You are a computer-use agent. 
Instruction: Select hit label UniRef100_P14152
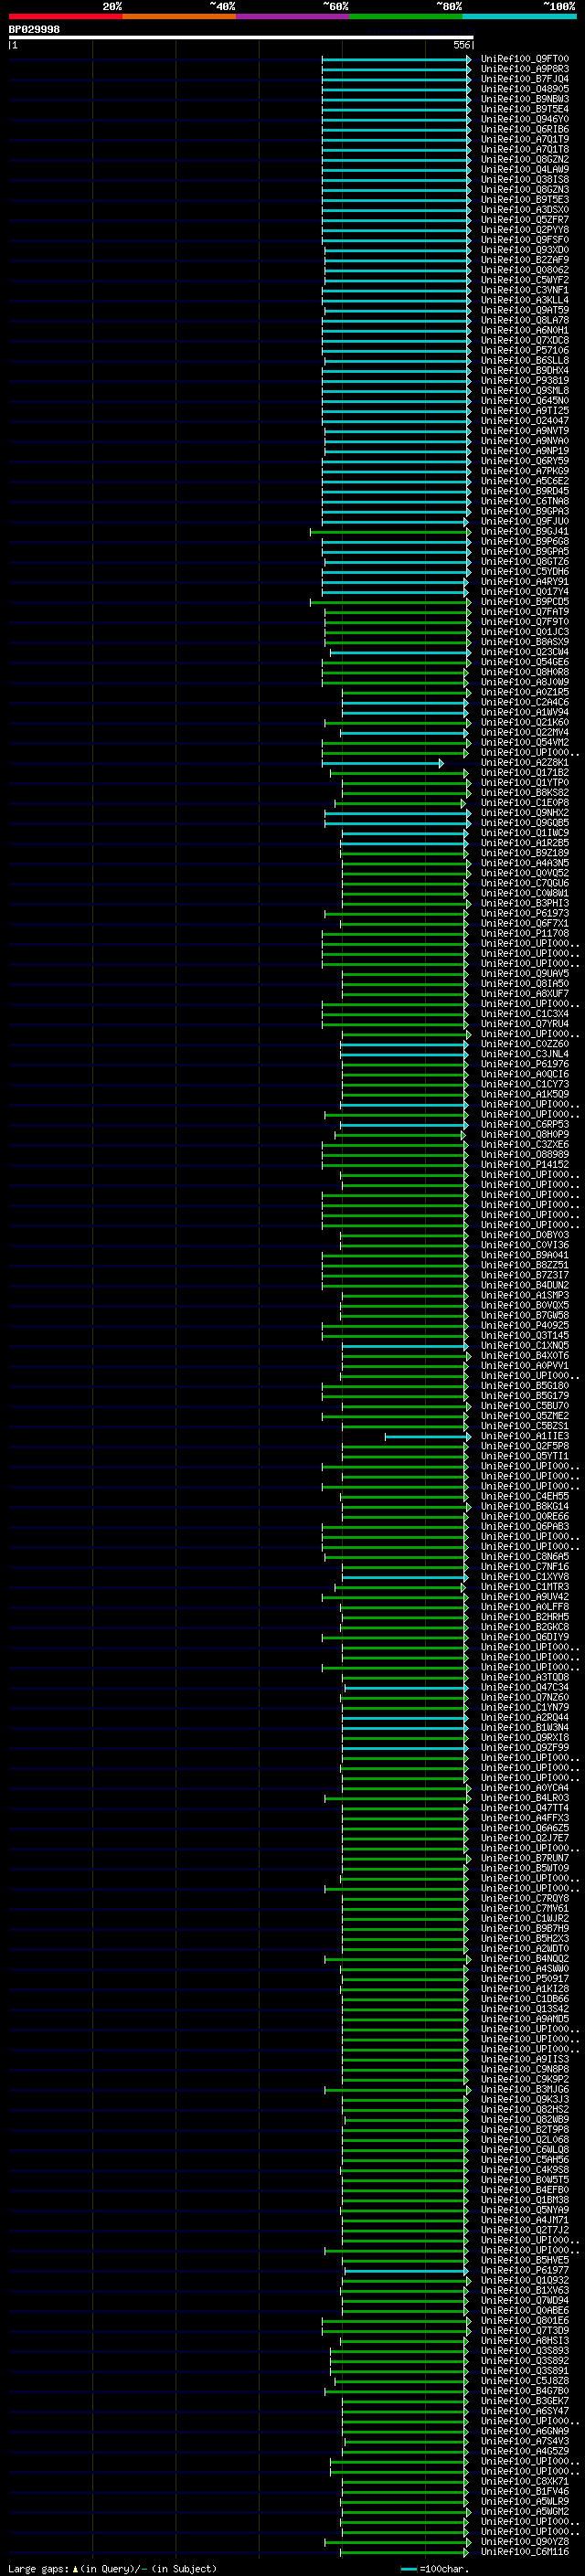point(525,1164)
